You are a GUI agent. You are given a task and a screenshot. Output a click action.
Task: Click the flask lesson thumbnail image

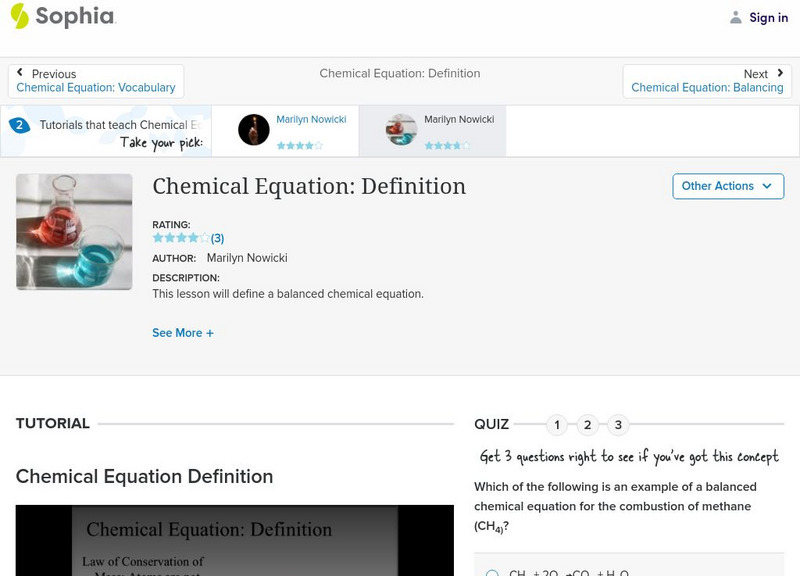(73, 231)
